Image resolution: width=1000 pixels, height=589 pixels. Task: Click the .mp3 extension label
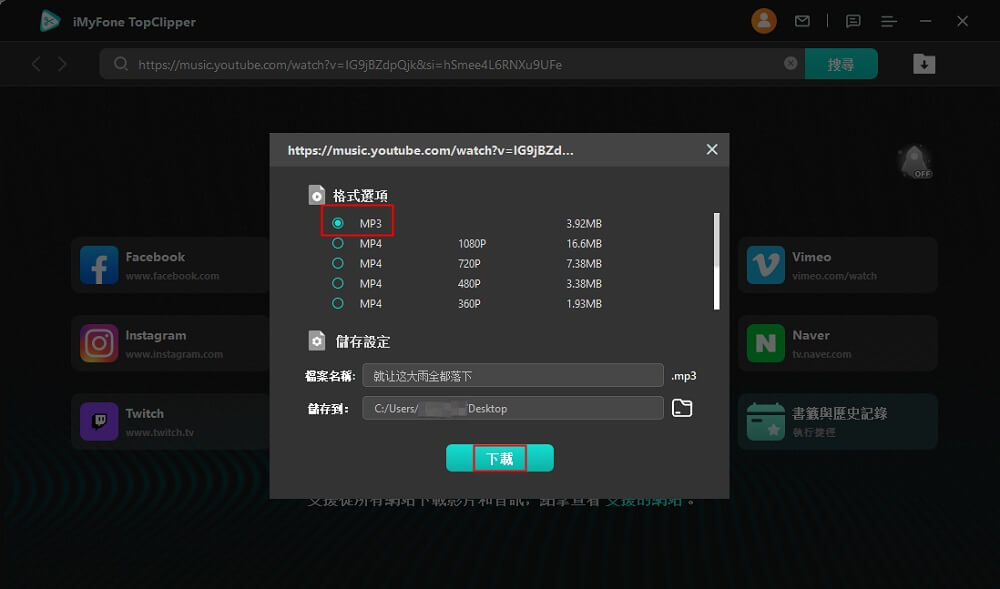[x=684, y=376]
